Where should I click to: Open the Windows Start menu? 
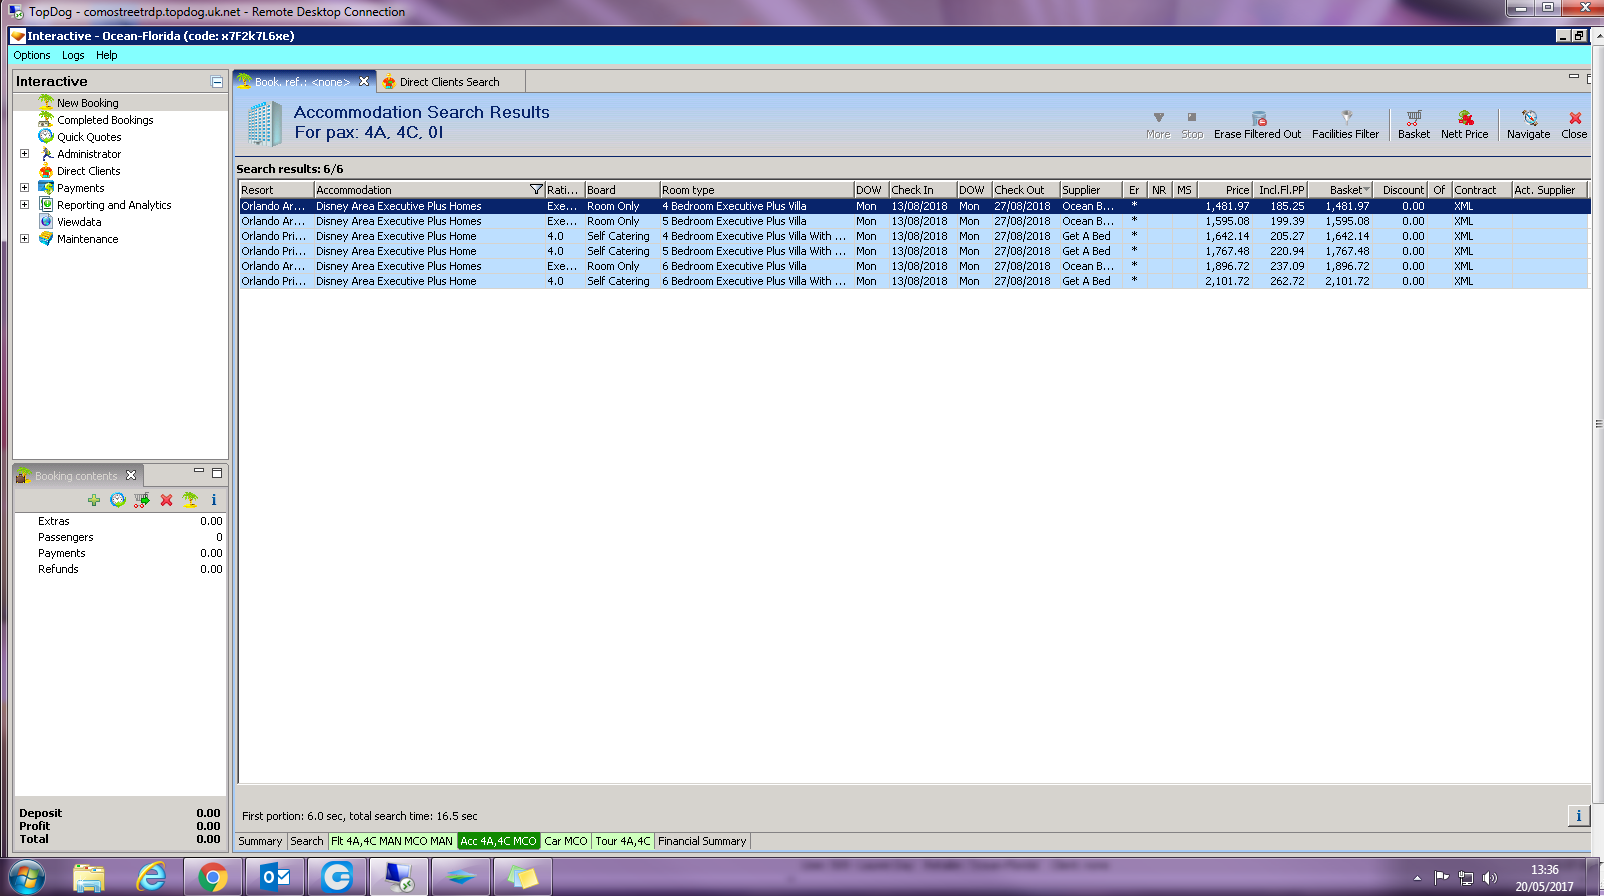27,878
